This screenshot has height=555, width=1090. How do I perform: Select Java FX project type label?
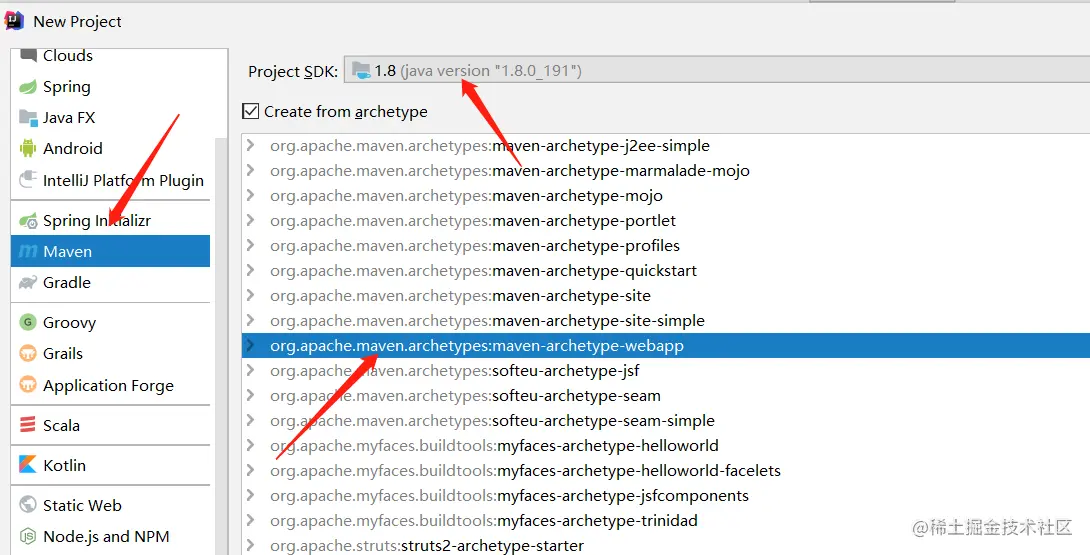(x=69, y=118)
